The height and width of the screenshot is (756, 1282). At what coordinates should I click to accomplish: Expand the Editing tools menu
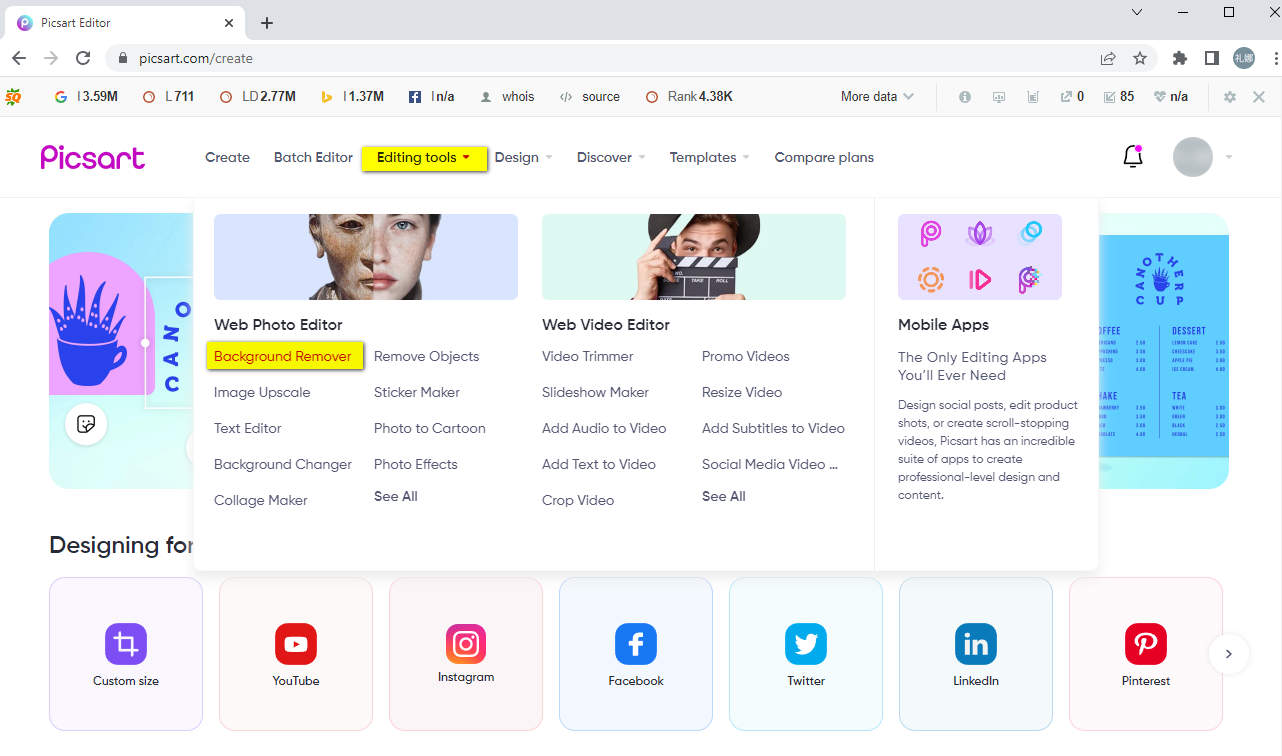coord(424,157)
